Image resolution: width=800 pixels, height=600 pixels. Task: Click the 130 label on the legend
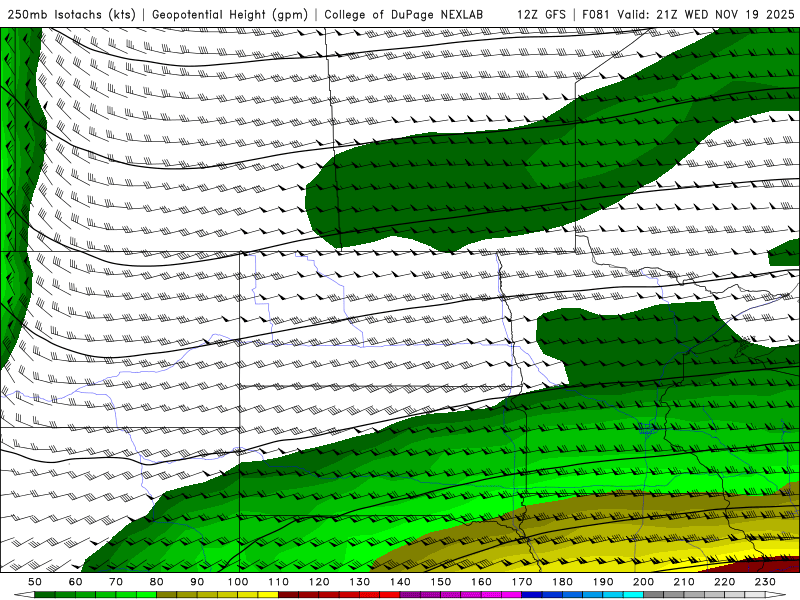pos(359,582)
